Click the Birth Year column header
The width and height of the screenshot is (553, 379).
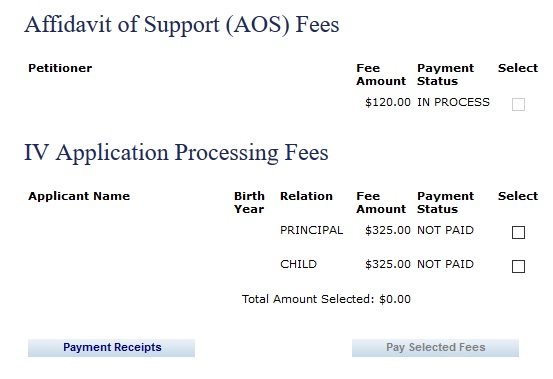tap(249, 202)
